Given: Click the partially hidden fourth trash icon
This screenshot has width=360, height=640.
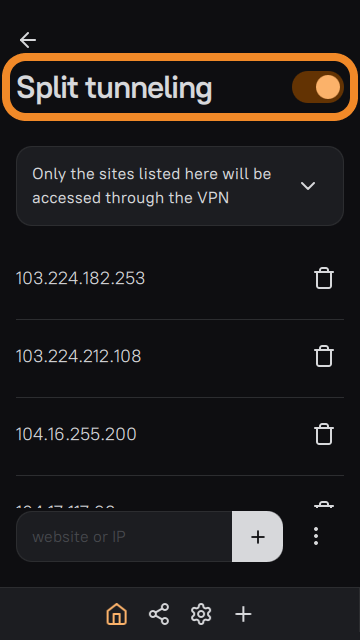Looking at the screenshot, I should click(x=324, y=505).
